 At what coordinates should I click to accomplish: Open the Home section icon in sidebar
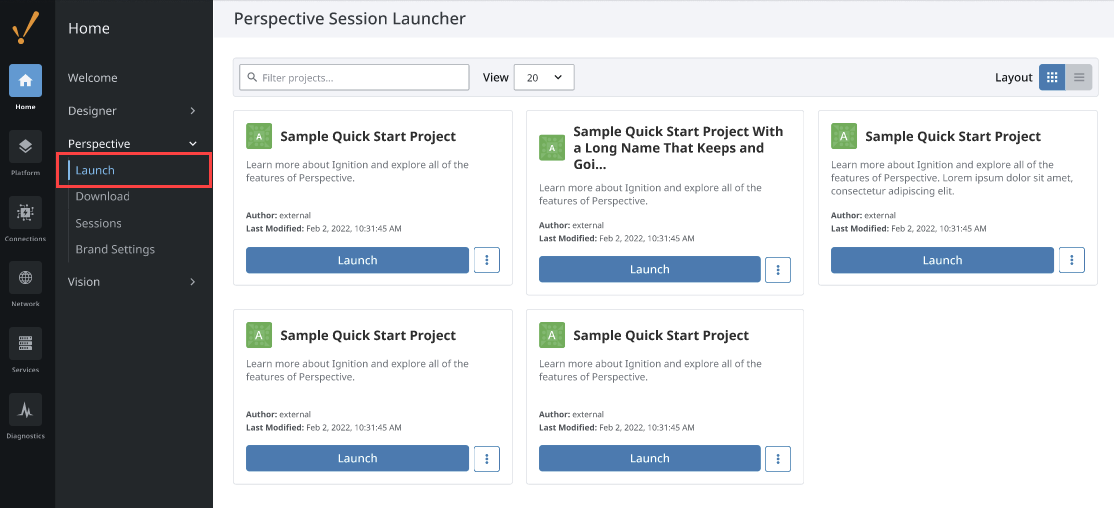[x=26, y=80]
